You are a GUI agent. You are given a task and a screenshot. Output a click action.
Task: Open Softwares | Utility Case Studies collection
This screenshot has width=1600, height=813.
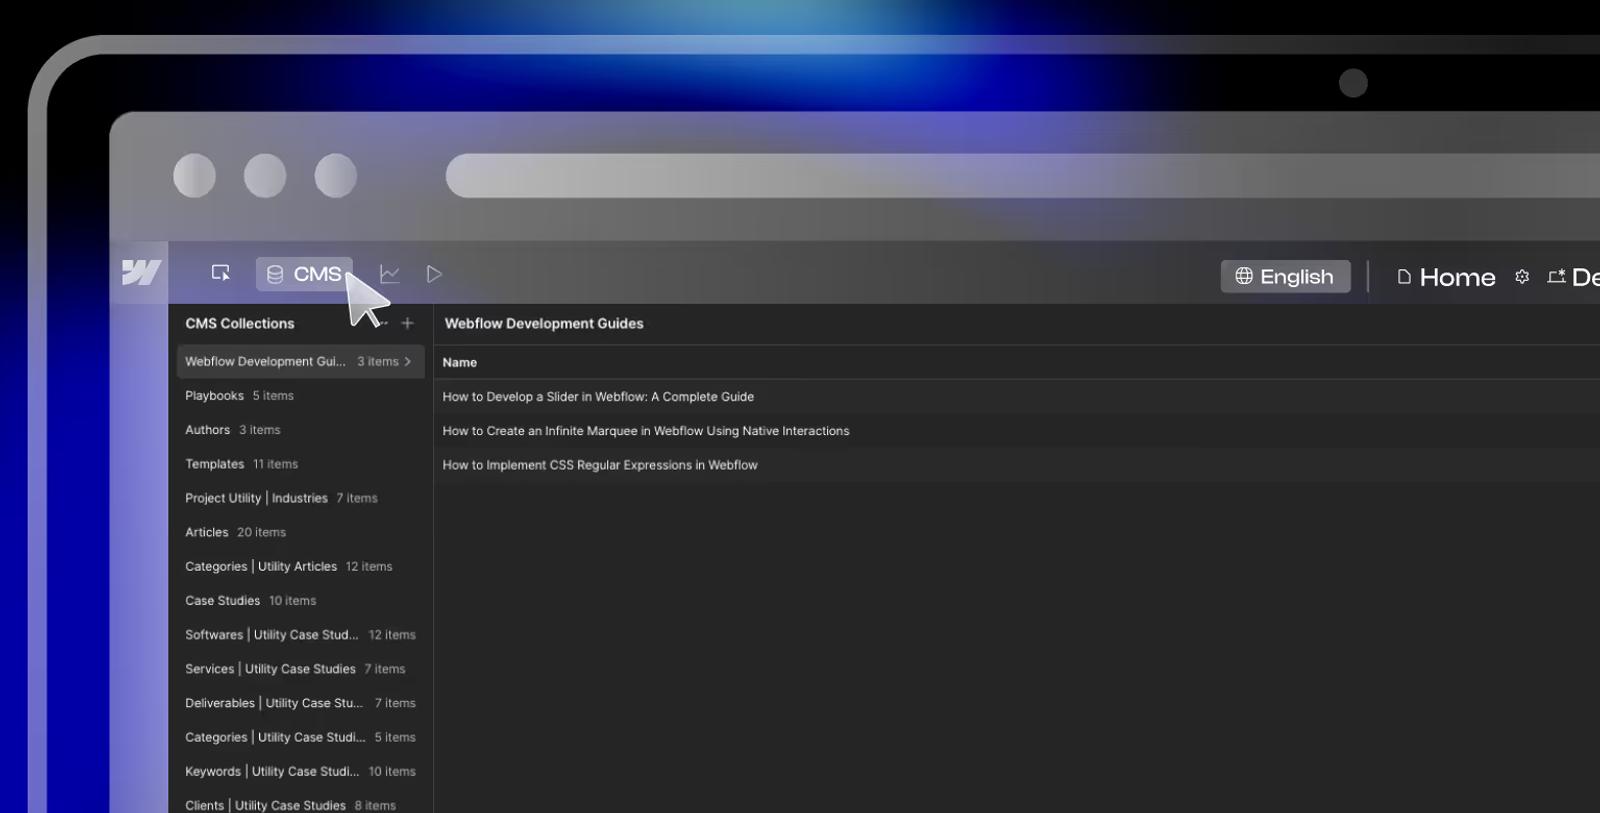click(x=300, y=635)
